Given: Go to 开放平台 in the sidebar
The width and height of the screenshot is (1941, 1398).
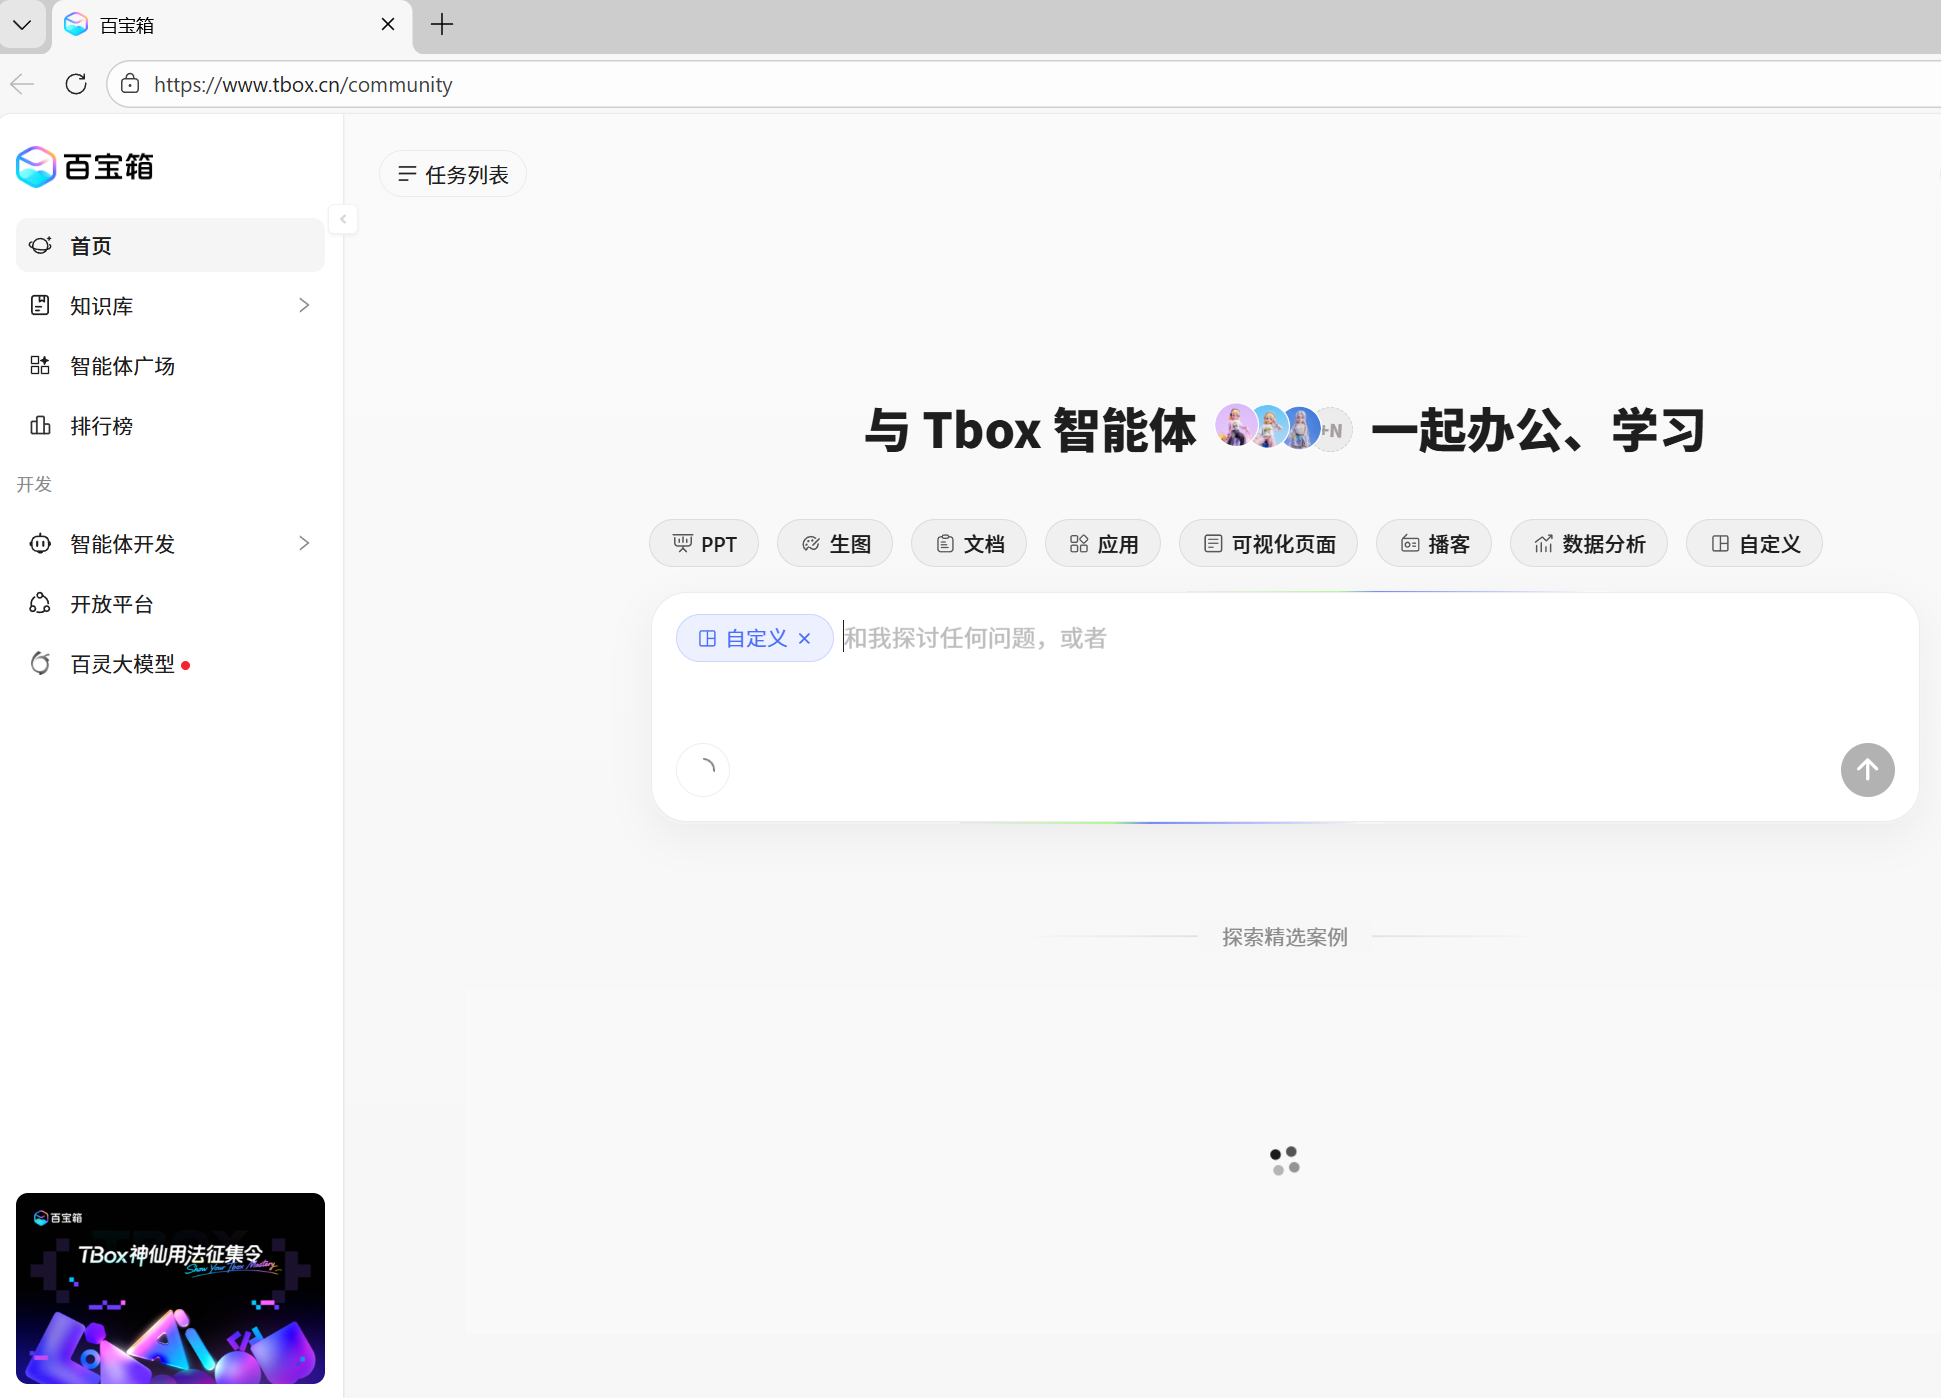Looking at the screenshot, I should [111, 604].
